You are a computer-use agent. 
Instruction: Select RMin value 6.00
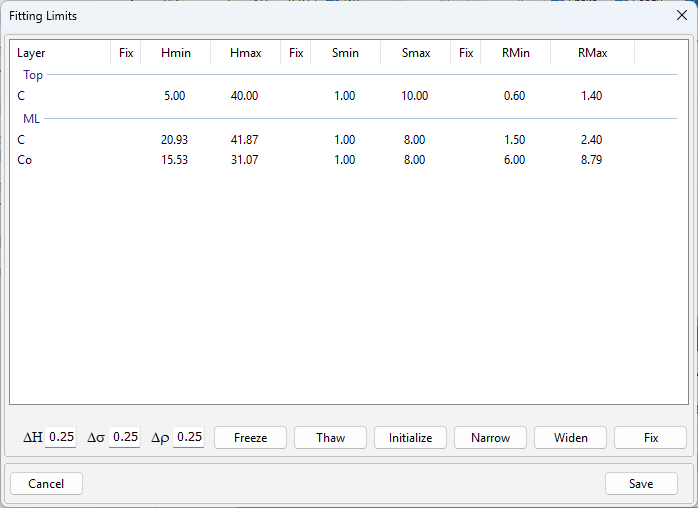click(x=515, y=160)
